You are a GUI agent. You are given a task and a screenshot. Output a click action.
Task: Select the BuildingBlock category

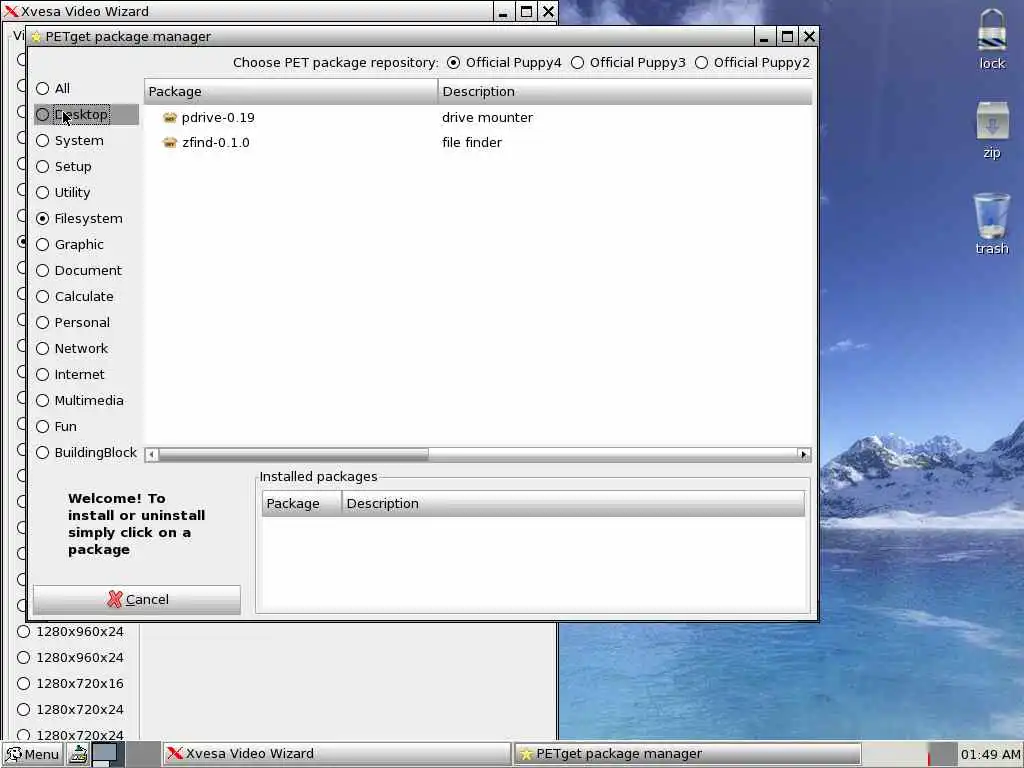coord(87,453)
